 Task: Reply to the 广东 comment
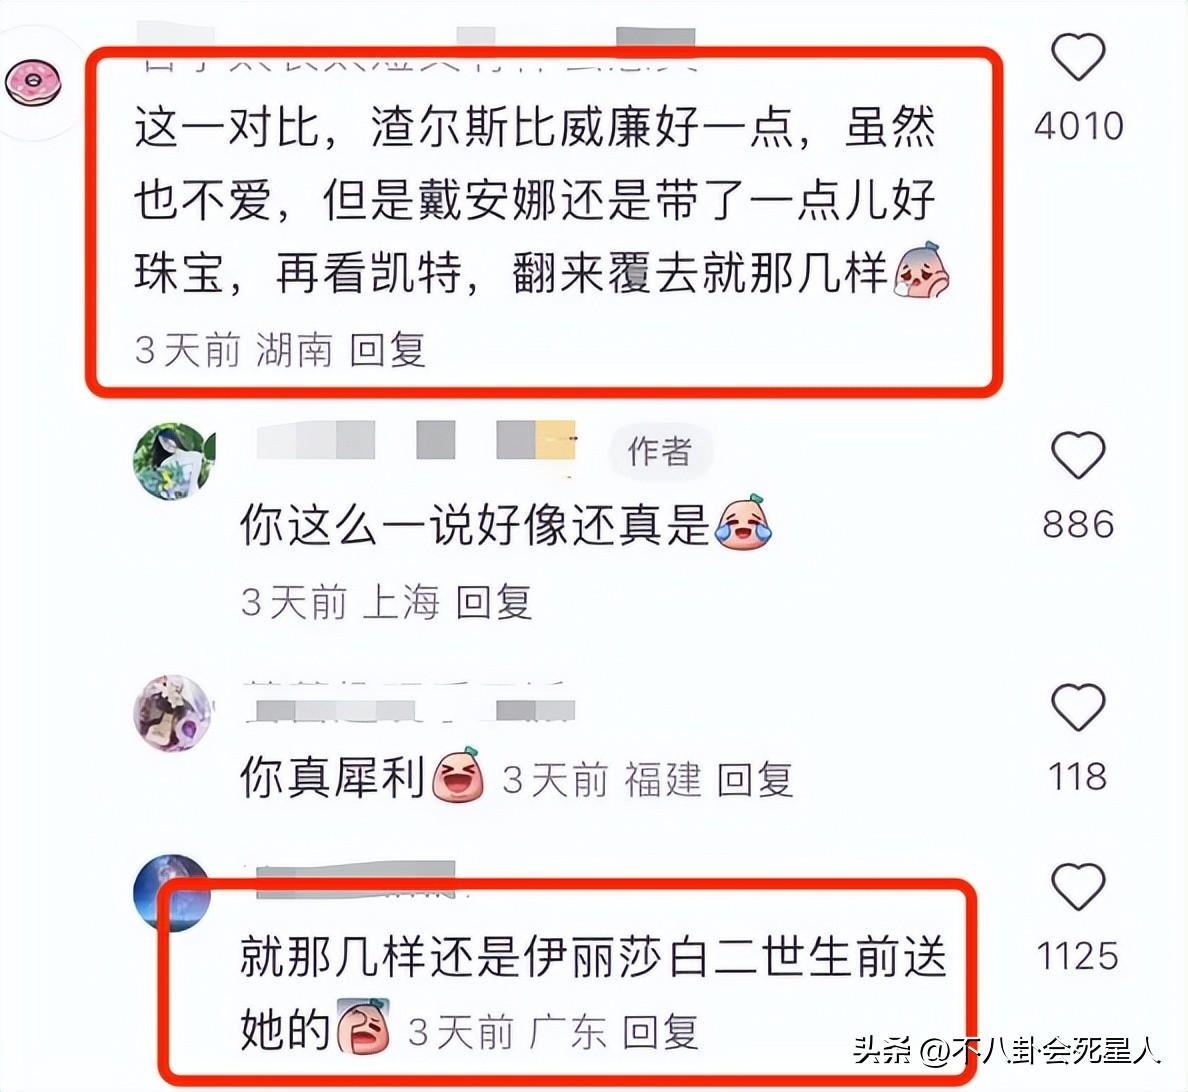[661, 1033]
